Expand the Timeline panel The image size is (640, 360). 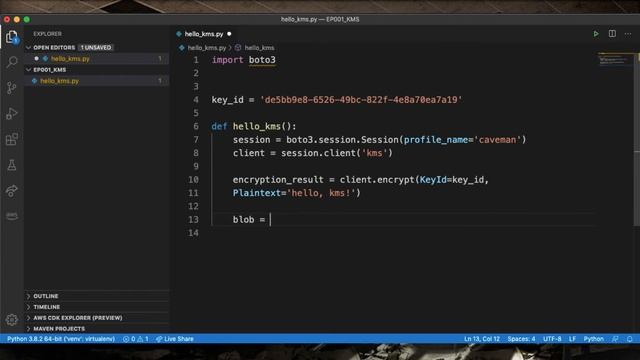tap(47, 307)
